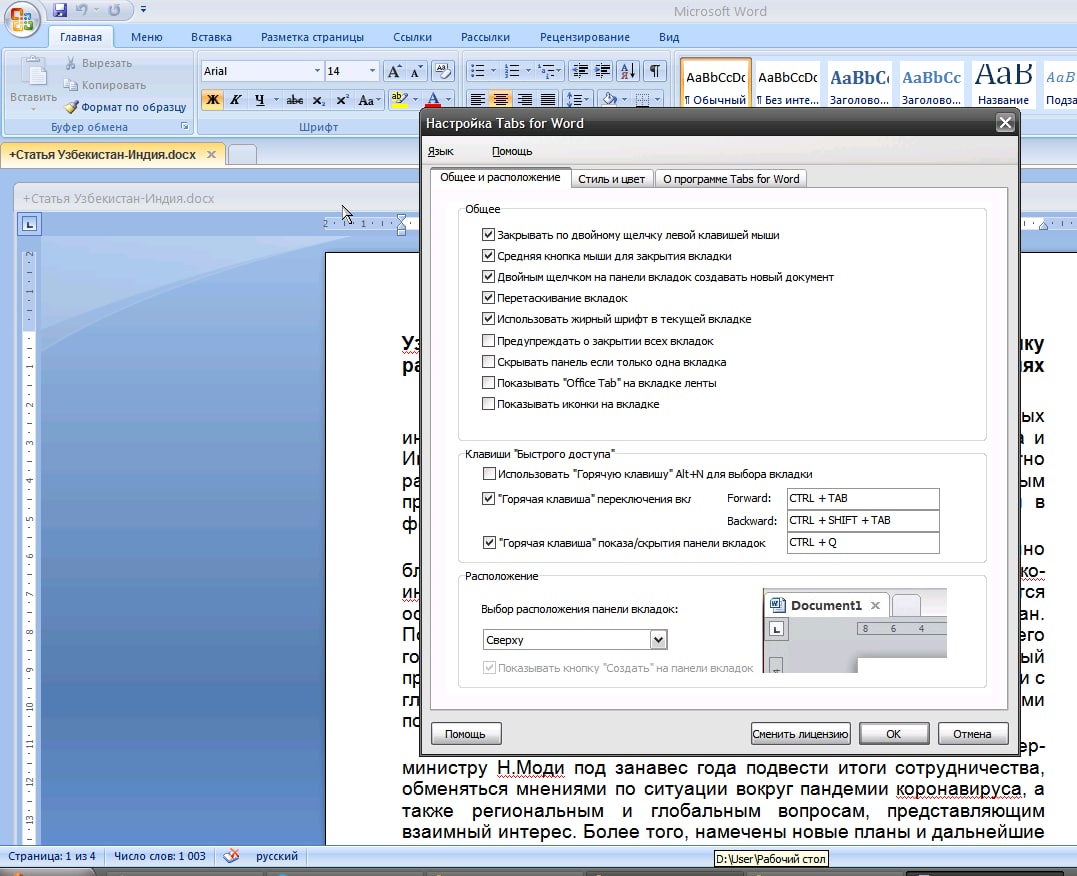Click the Sort icon in paragraph group
The height and width of the screenshot is (876, 1077).
pyautogui.click(x=628, y=71)
